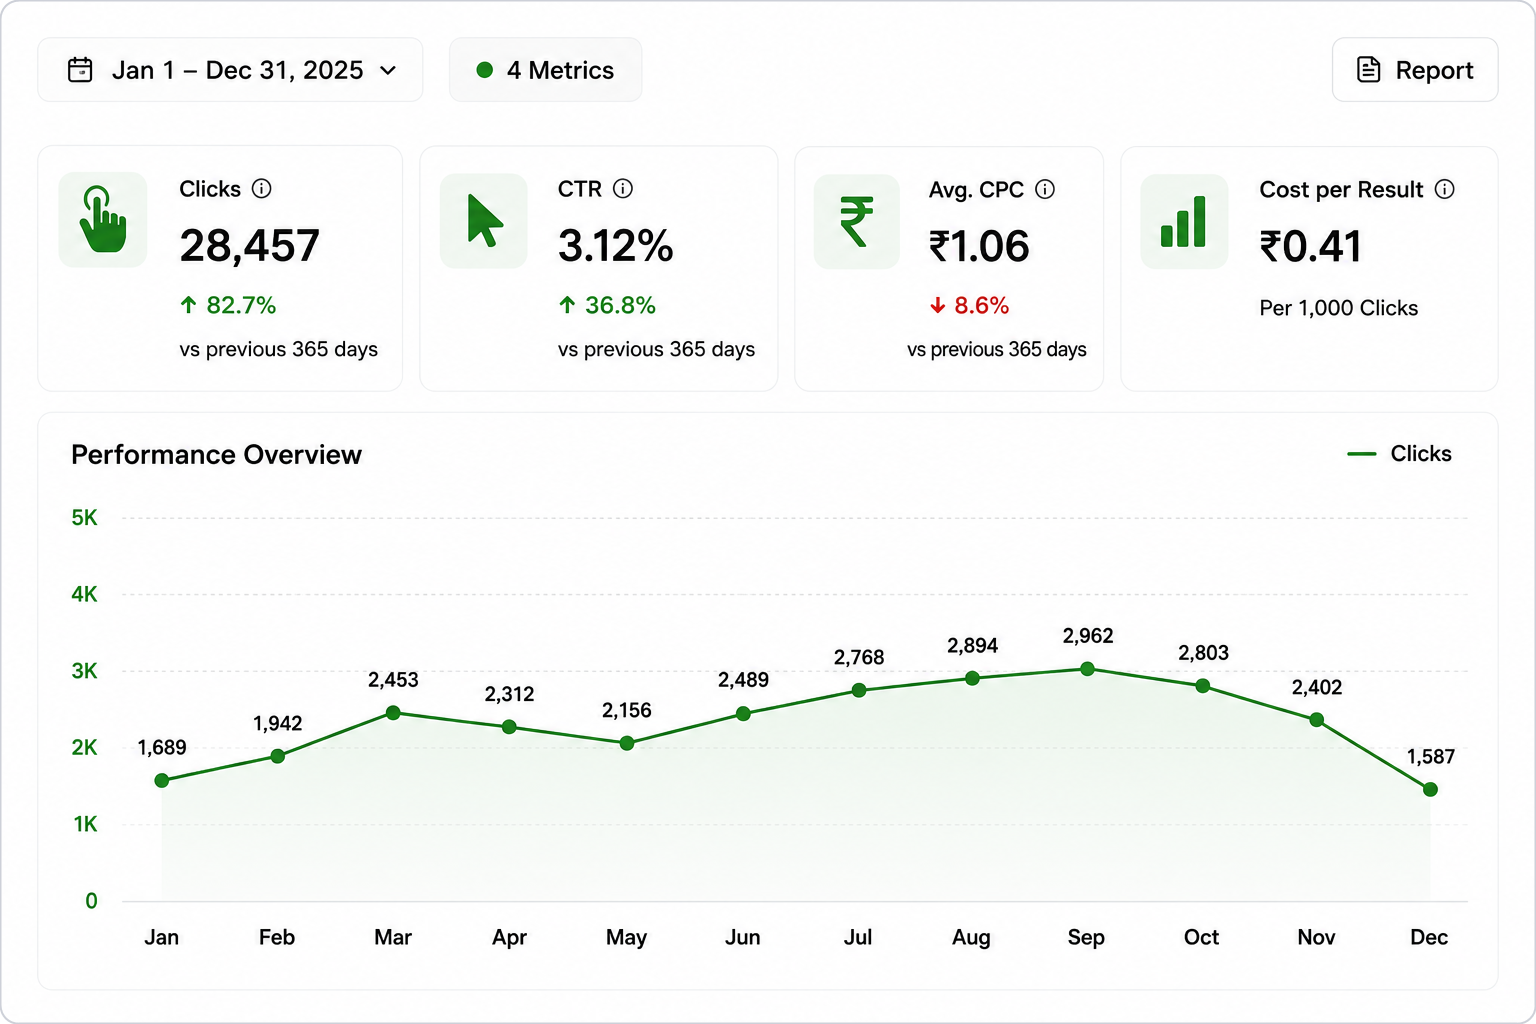Click the up arrow beside 36.8%
The height and width of the screenshot is (1024, 1536).
567,305
